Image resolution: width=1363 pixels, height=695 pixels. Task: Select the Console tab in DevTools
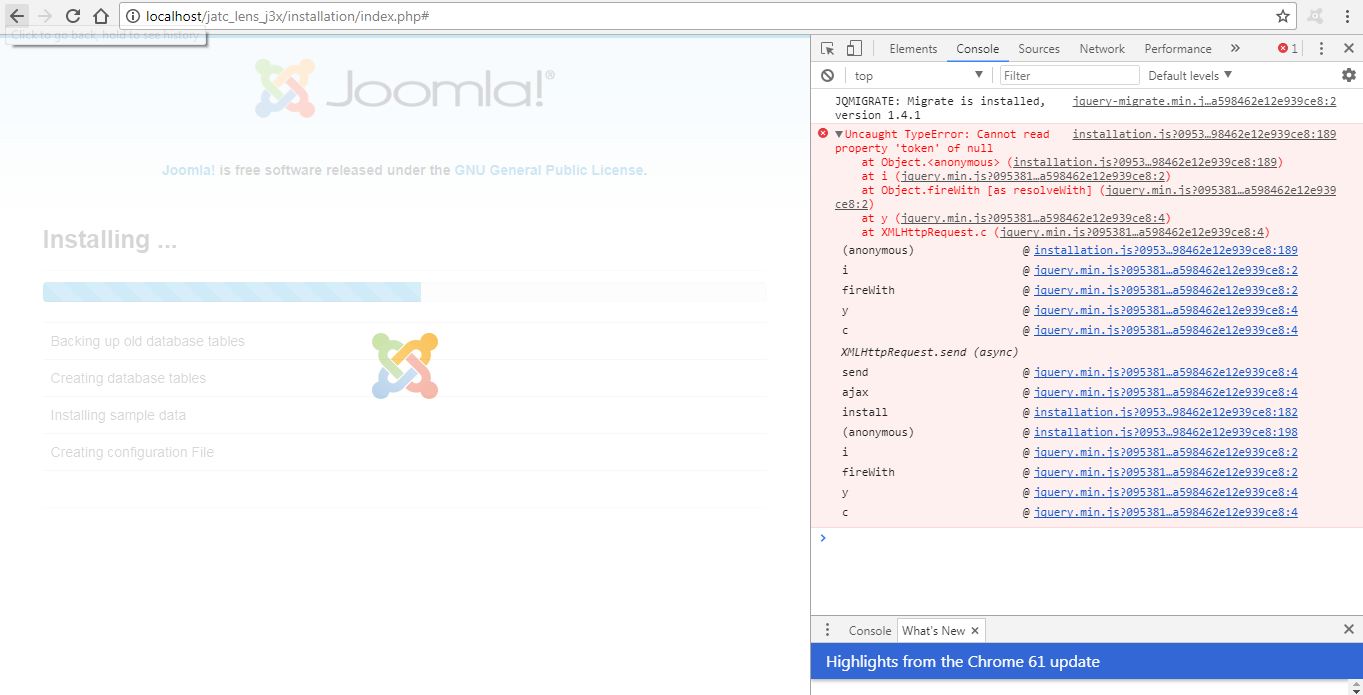click(977, 48)
